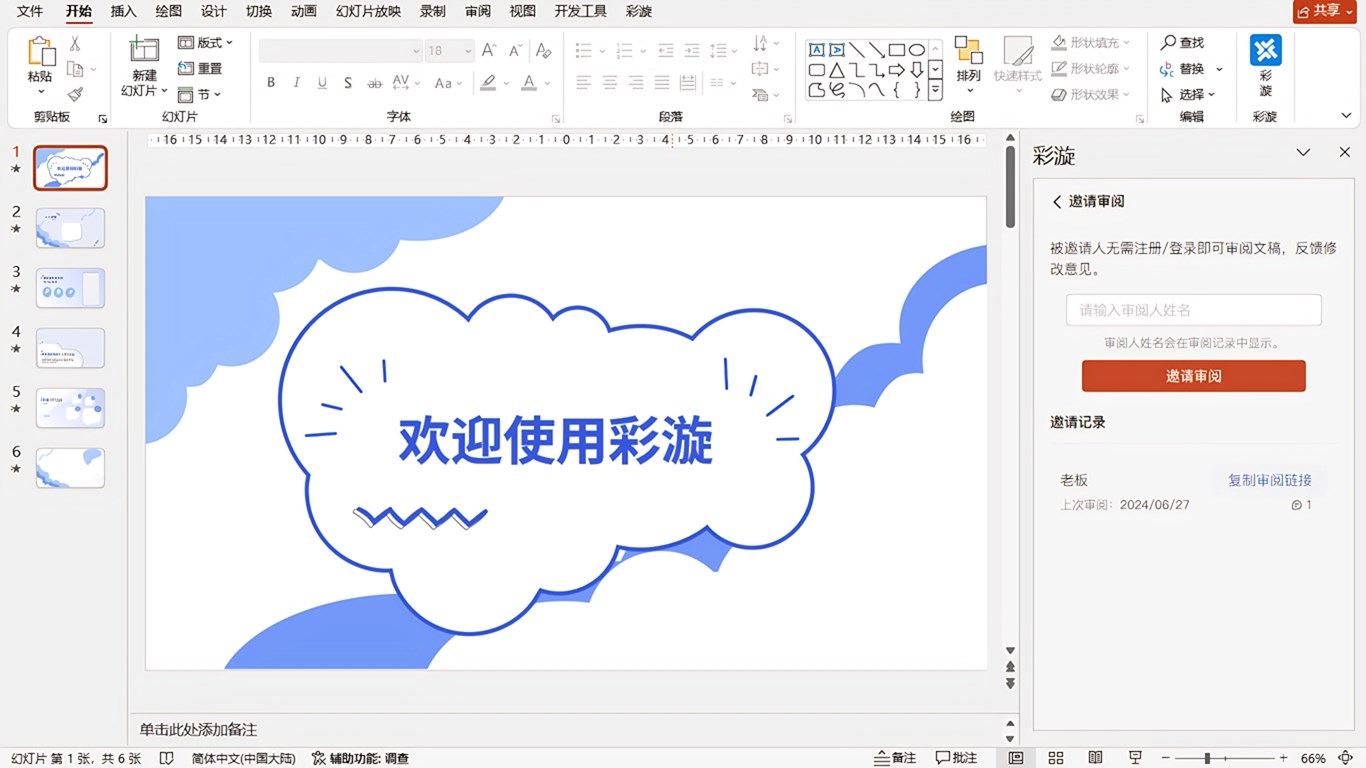Fit slide to current window icon
The image size is (1366, 768).
tap(1346, 758)
